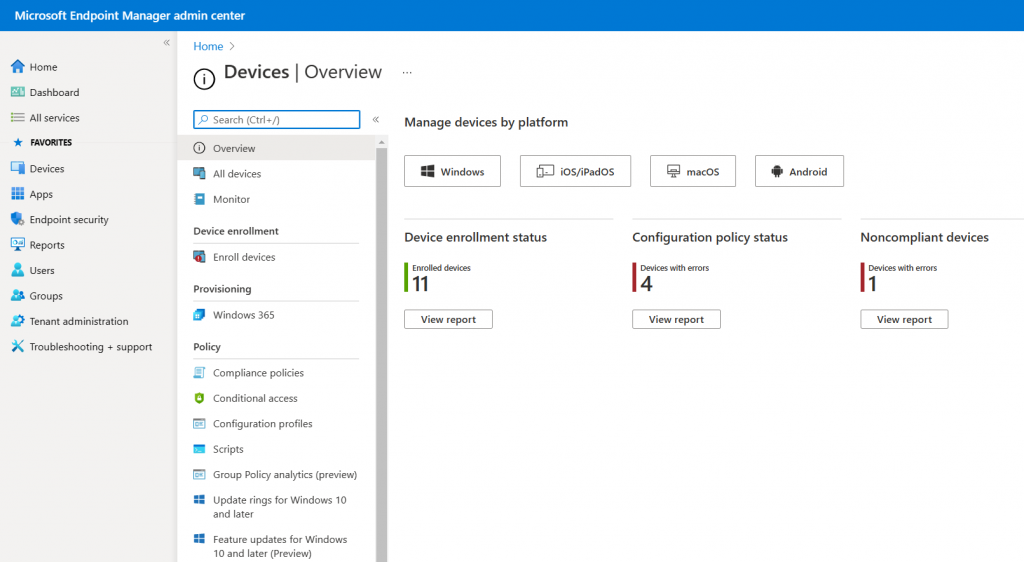Click the All services list icon
The image size is (1024, 562).
pyautogui.click(x=18, y=117)
